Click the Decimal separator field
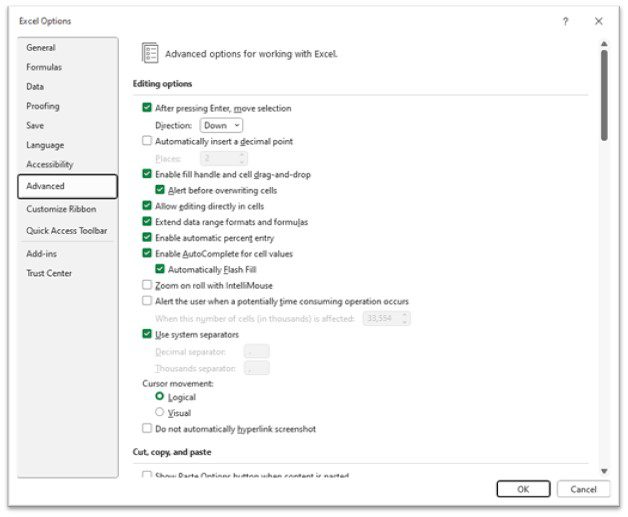 tap(256, 352)
